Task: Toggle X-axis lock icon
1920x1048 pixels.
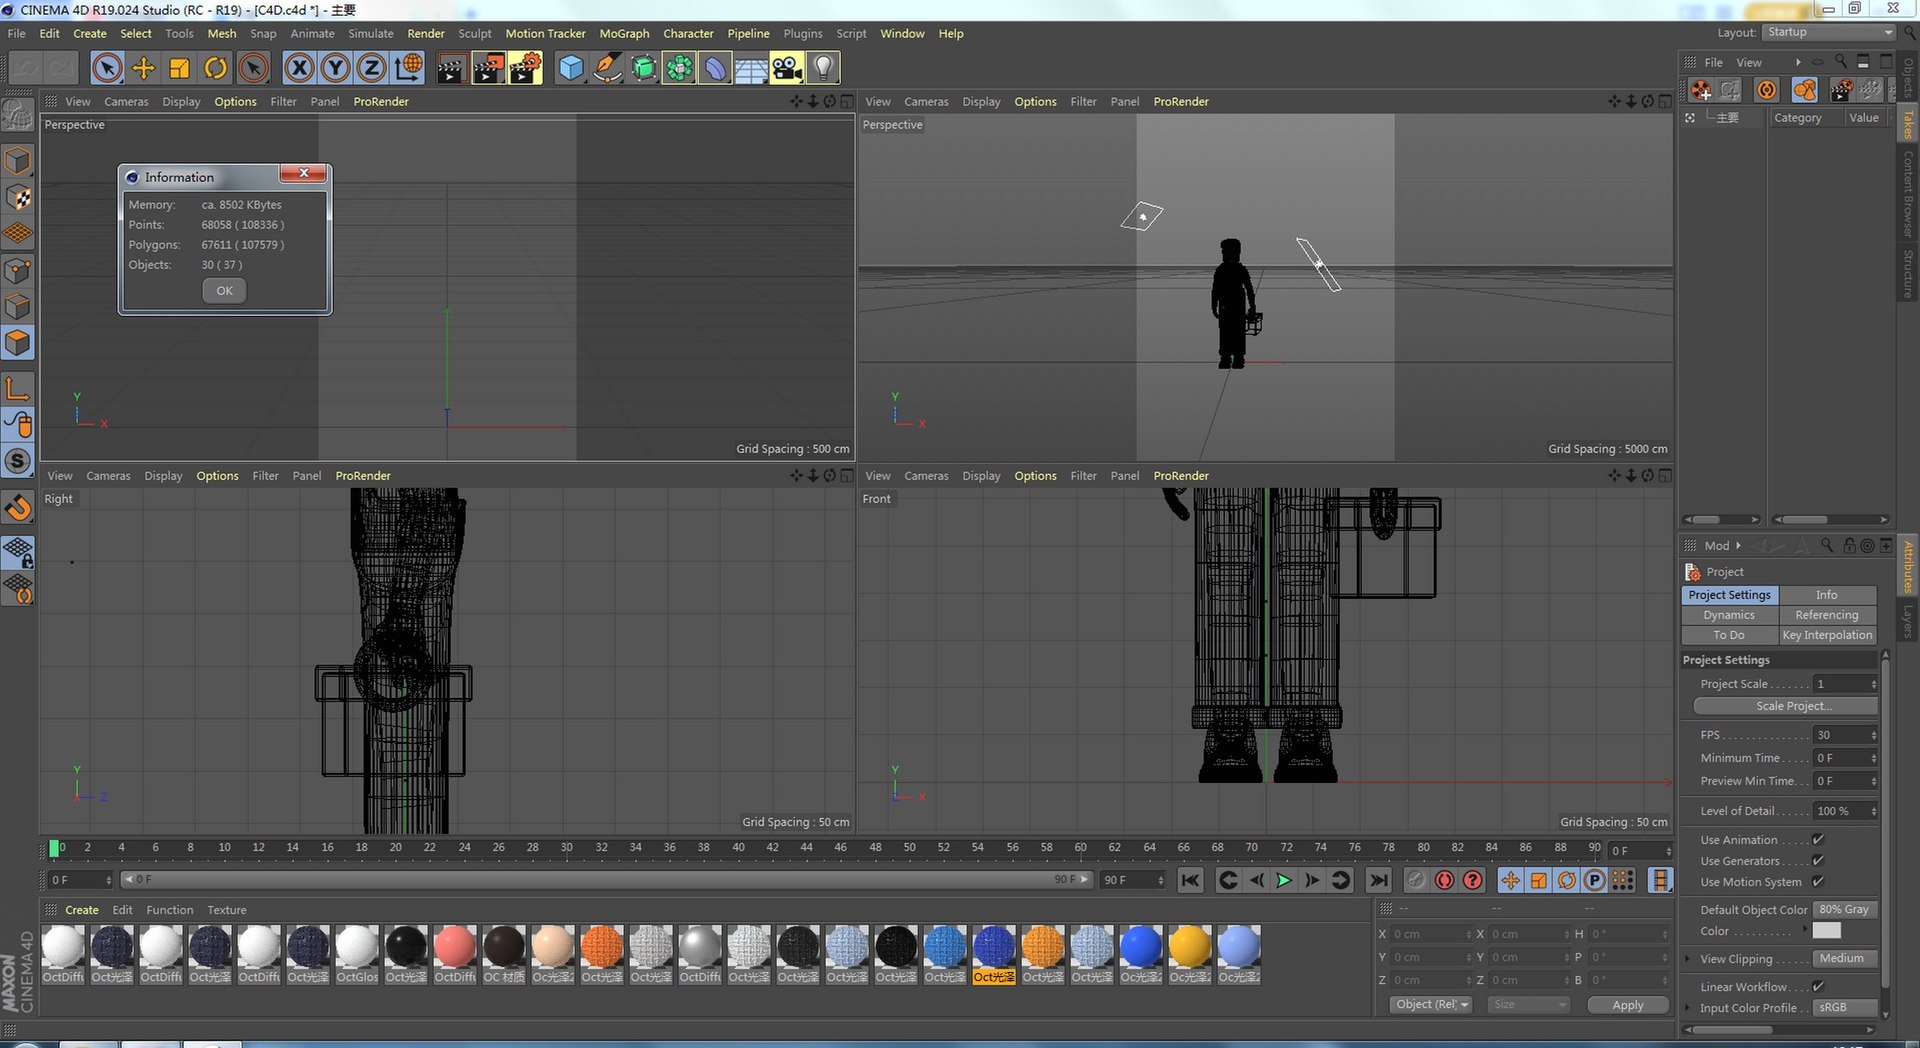Action: pos(299,68)
